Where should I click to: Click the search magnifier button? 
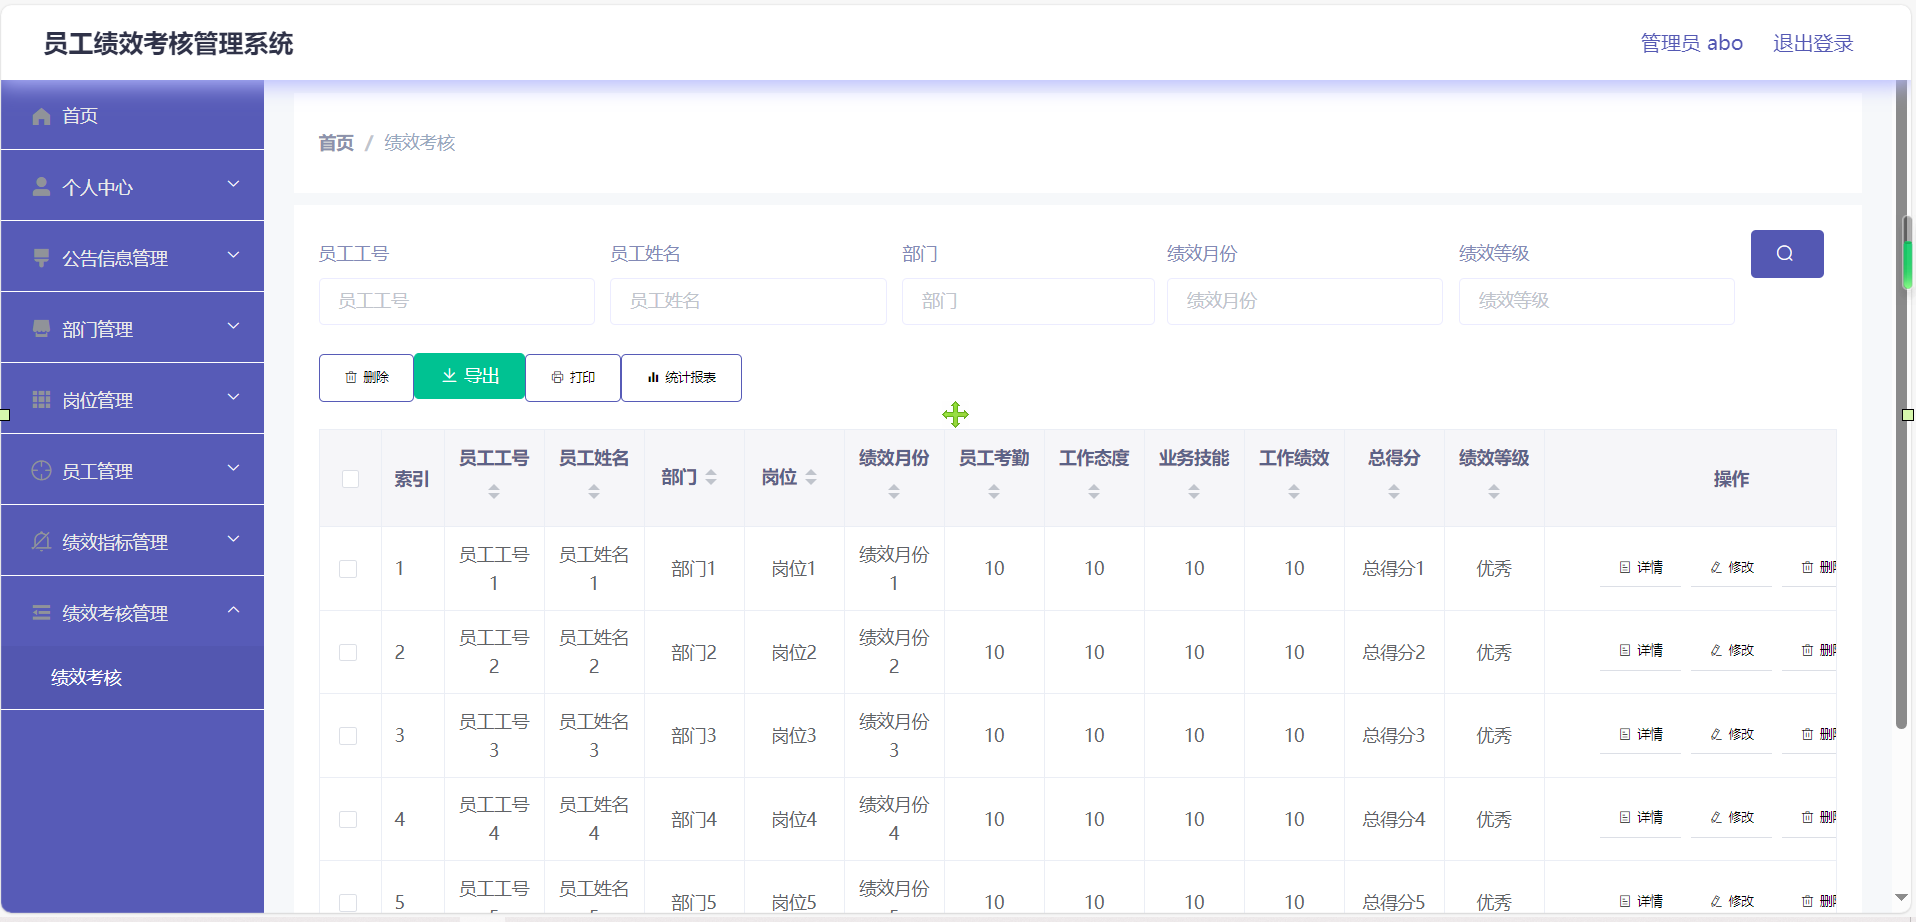1787,254
